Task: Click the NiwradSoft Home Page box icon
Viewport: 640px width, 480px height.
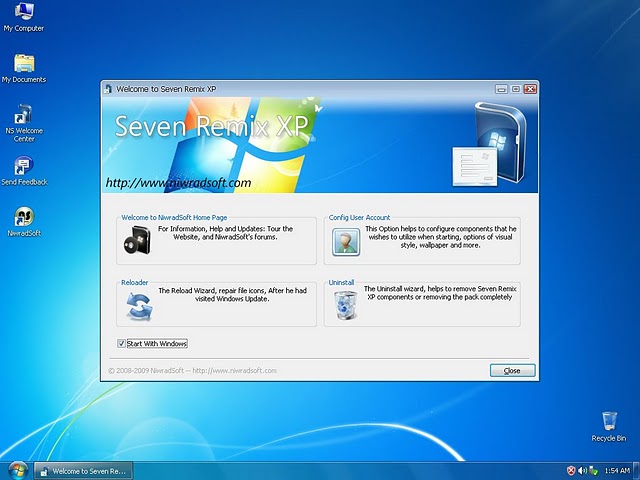Action: click(138, 240)
